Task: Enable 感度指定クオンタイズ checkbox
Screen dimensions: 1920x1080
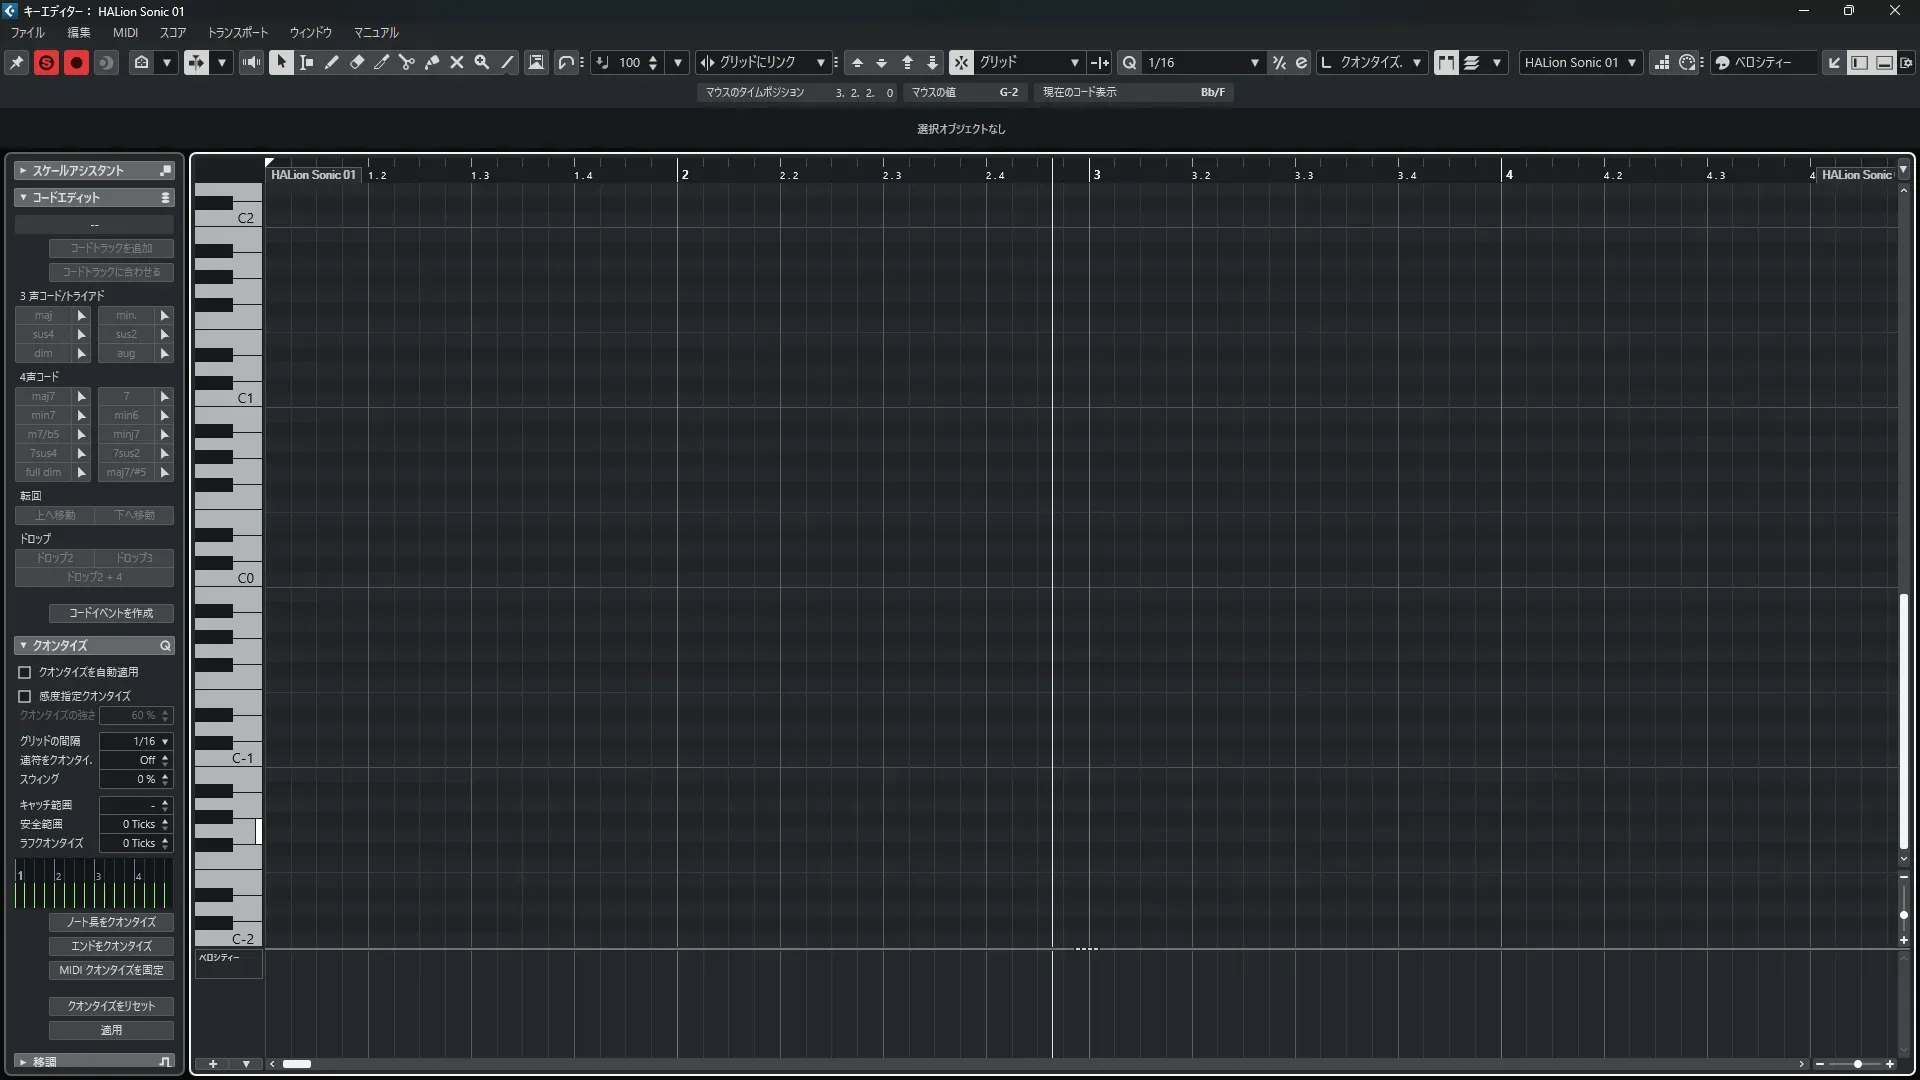Action: [25, 696]
